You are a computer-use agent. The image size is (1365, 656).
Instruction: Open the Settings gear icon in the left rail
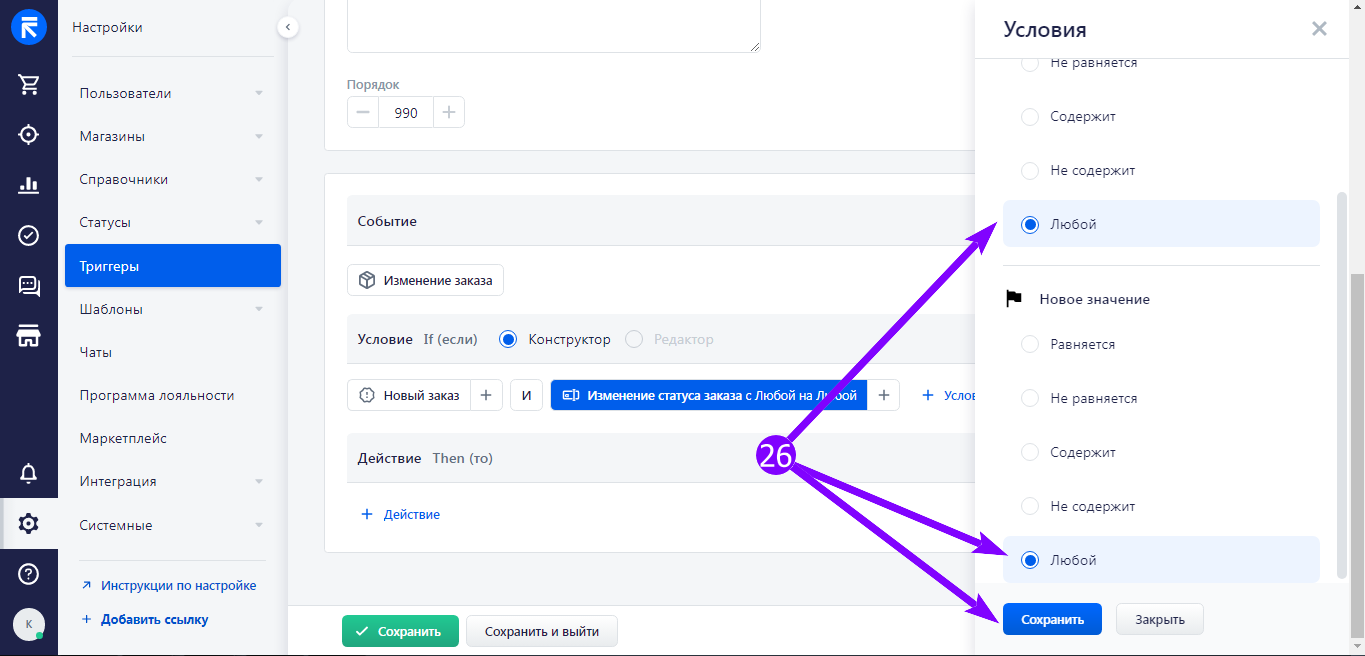[29, 523]
